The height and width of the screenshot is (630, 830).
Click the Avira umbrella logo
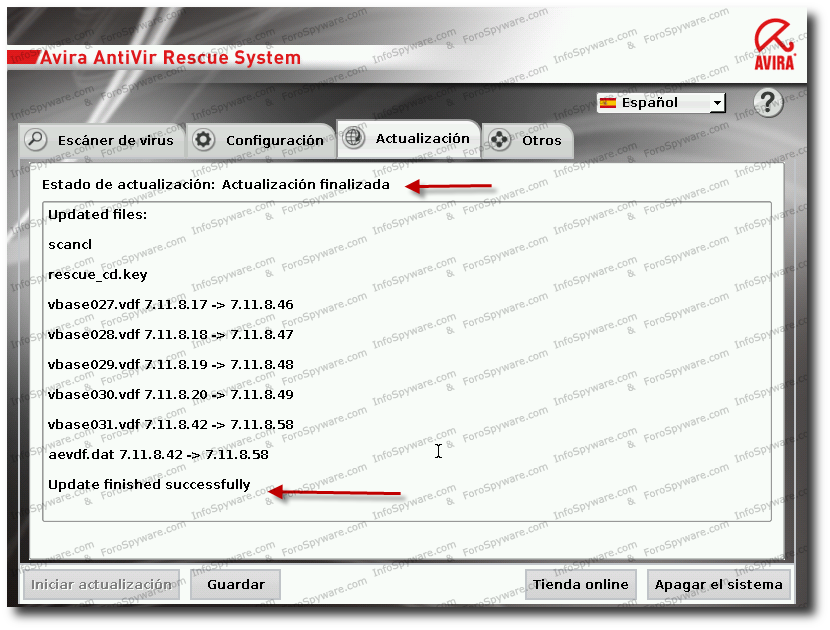774,44
